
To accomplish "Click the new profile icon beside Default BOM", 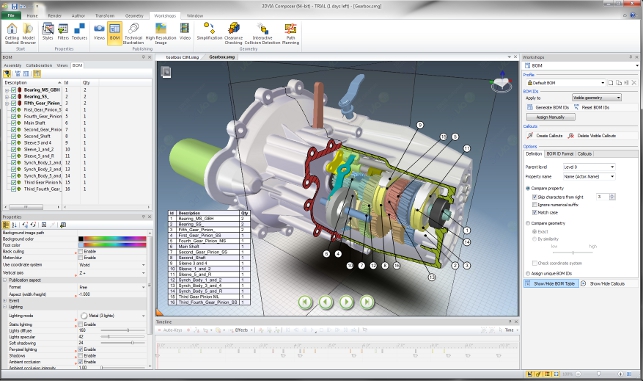I will pyautogui.click(x=611, y=82).
